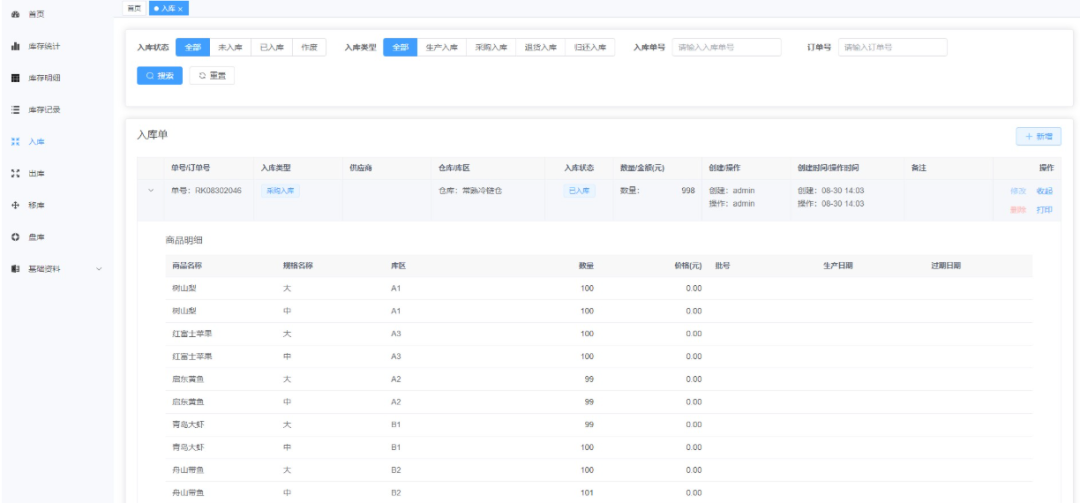
Task: Click the 收起 link in the order row
Action: coord(1044,191)
